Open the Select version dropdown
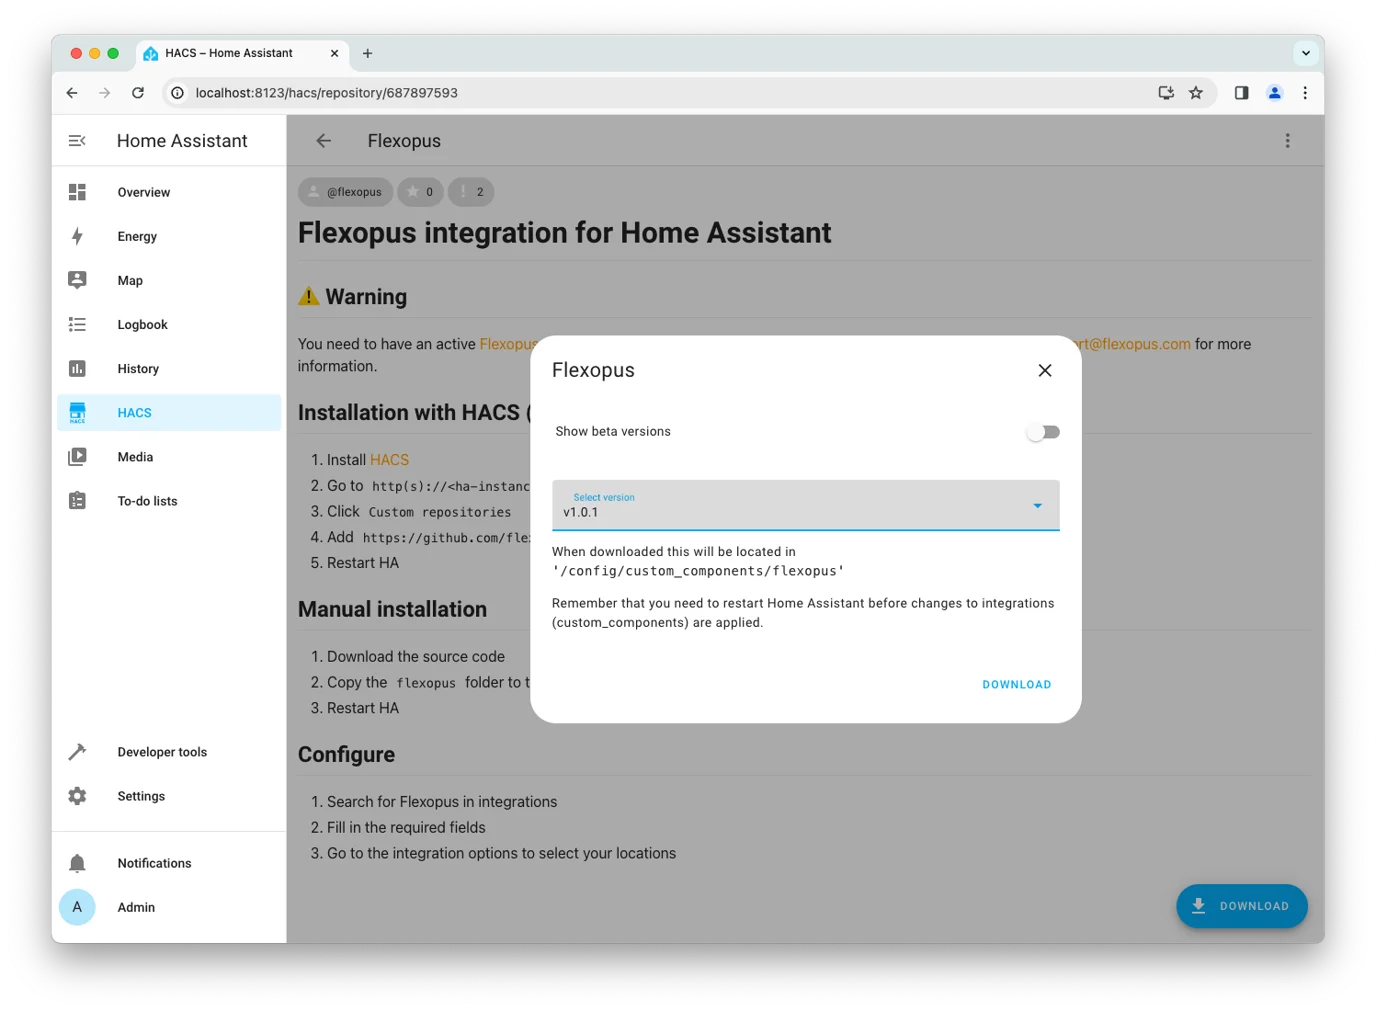1376x1011 pixels. coord(805,505)
